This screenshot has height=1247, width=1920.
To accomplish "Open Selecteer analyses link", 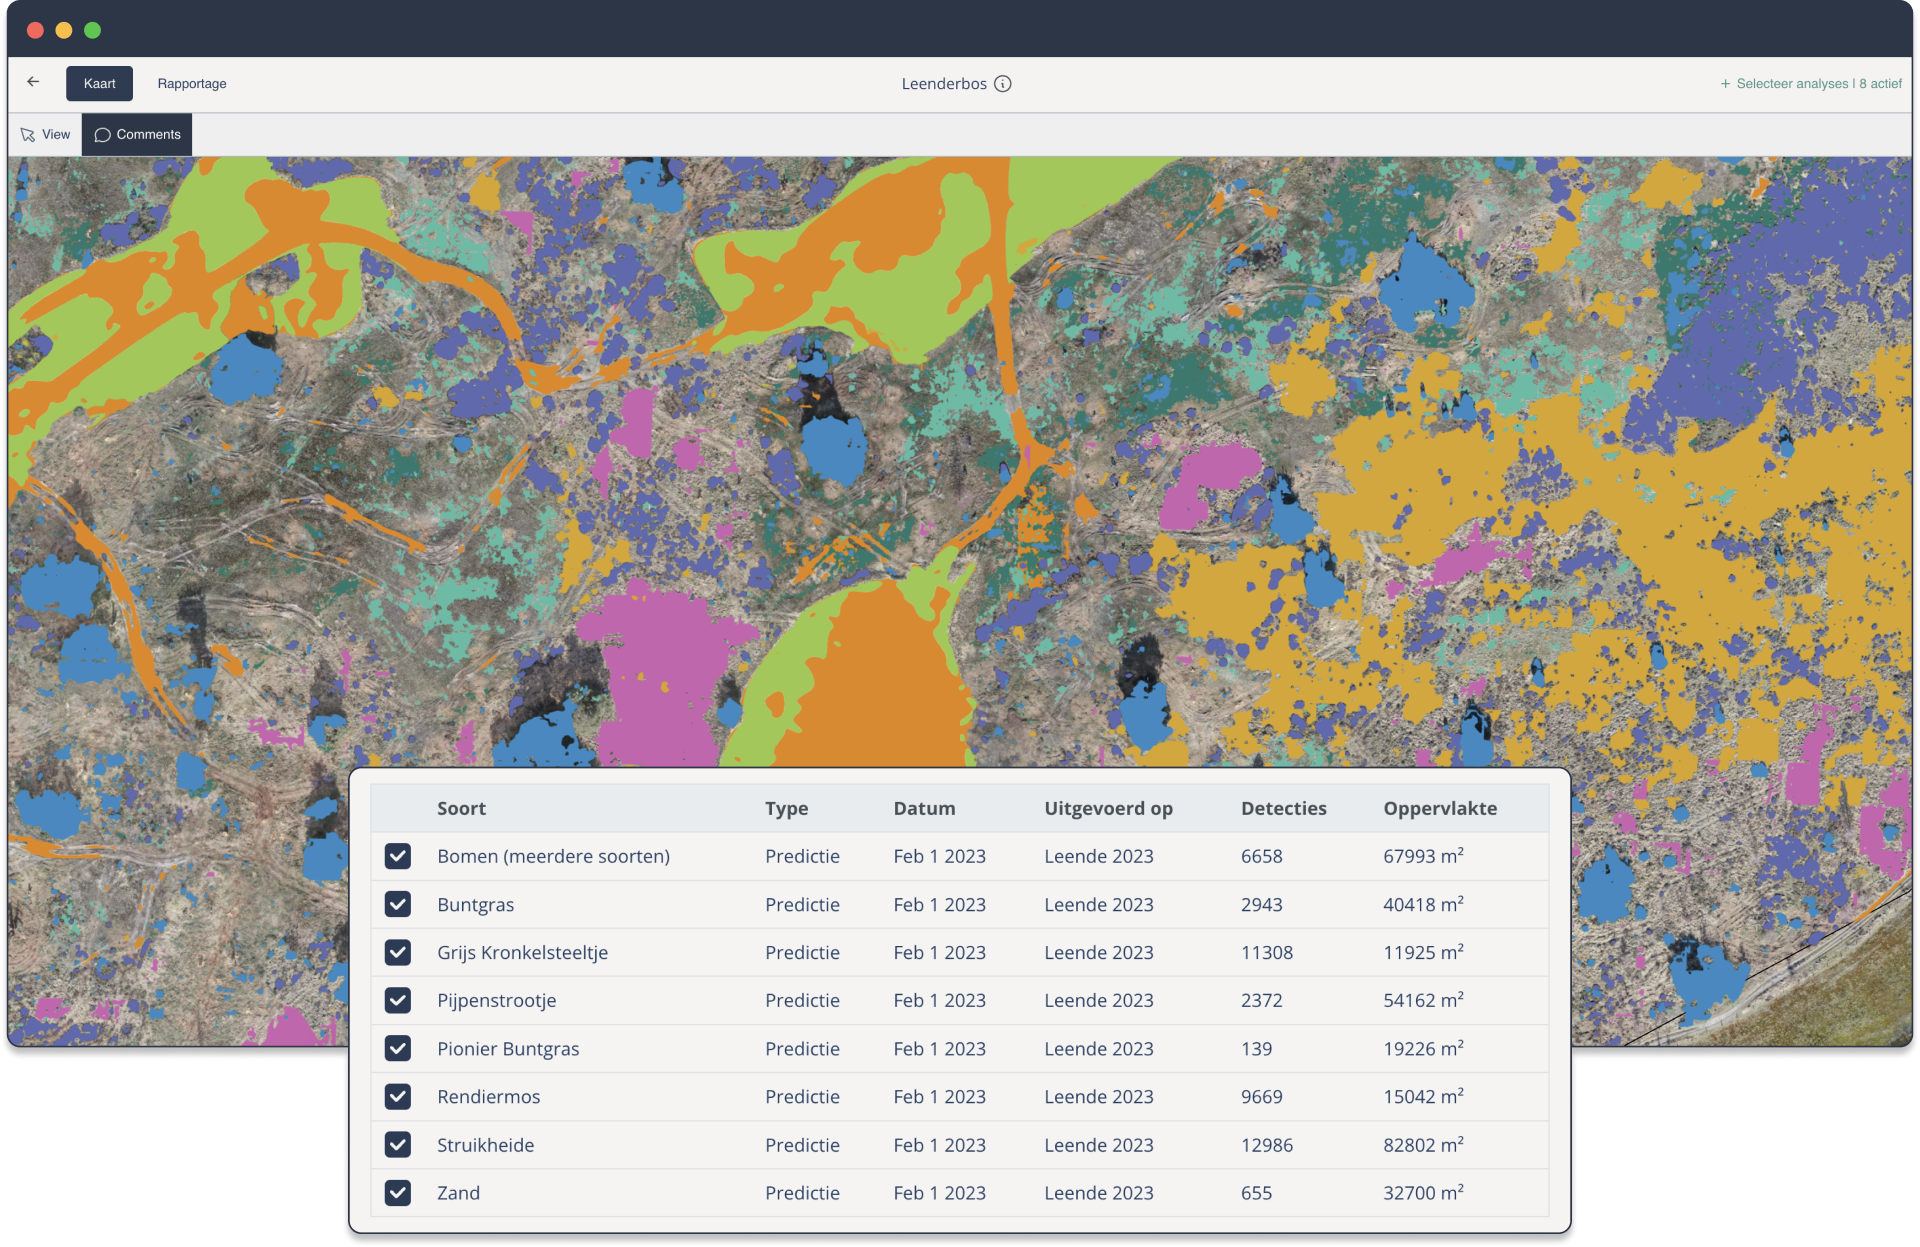I will [1792, 84].
